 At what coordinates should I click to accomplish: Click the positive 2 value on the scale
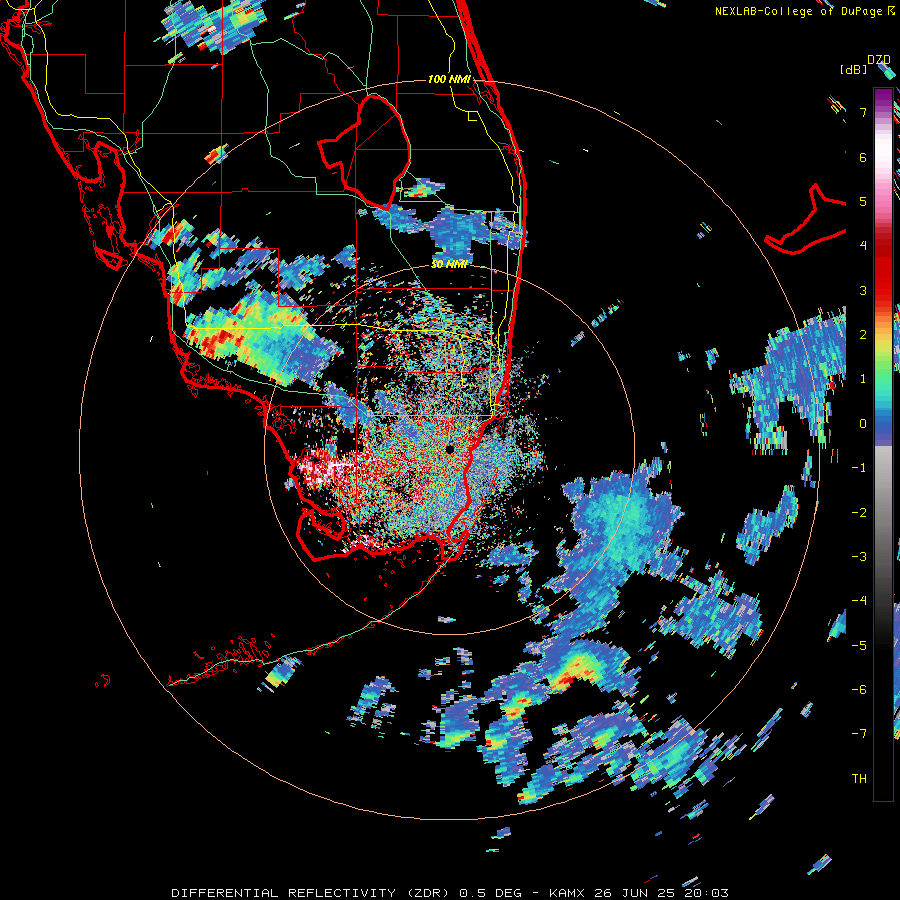click(863, 335)
